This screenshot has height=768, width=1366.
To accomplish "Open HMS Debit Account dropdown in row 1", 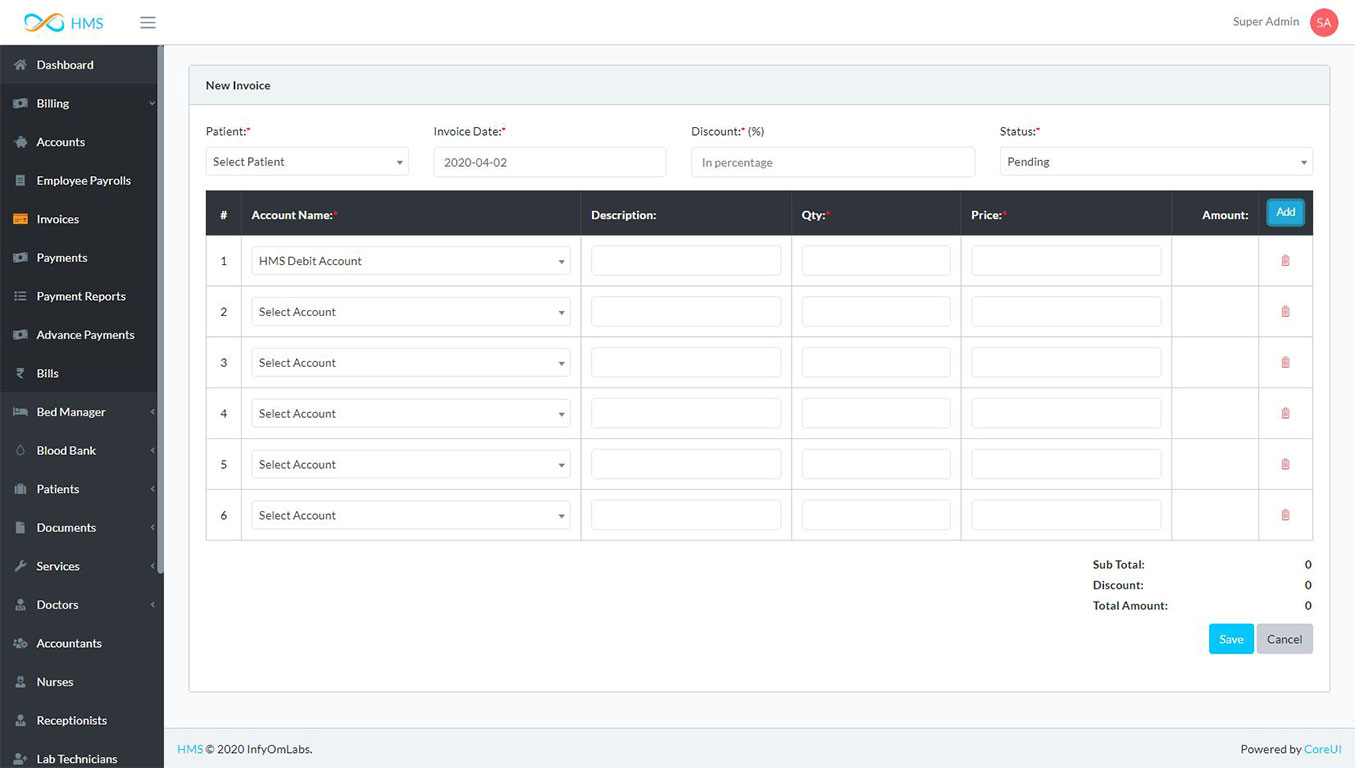I will (410, 261).
